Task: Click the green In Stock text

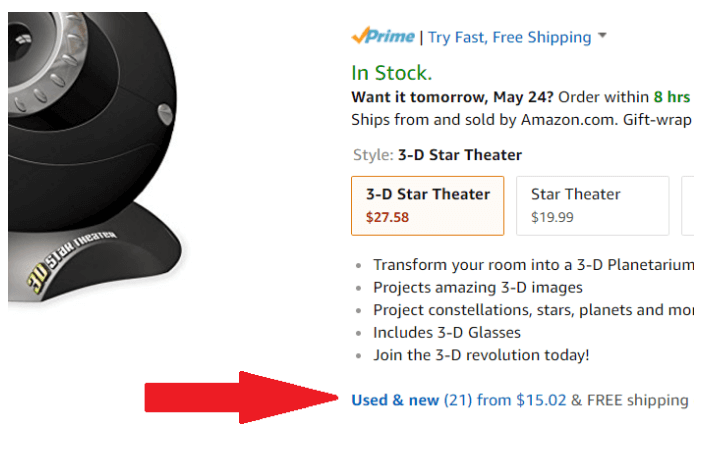Action: (x=392, y=73)
